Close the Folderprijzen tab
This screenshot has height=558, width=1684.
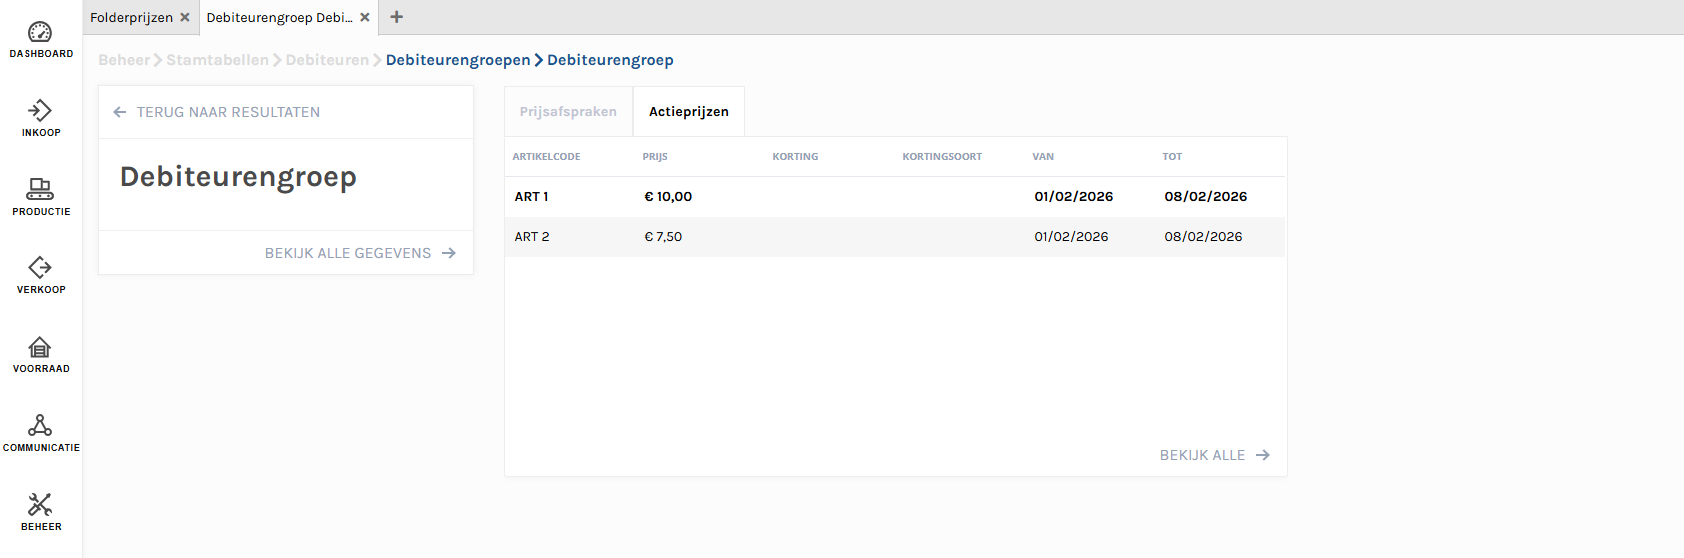coord(185,17)
